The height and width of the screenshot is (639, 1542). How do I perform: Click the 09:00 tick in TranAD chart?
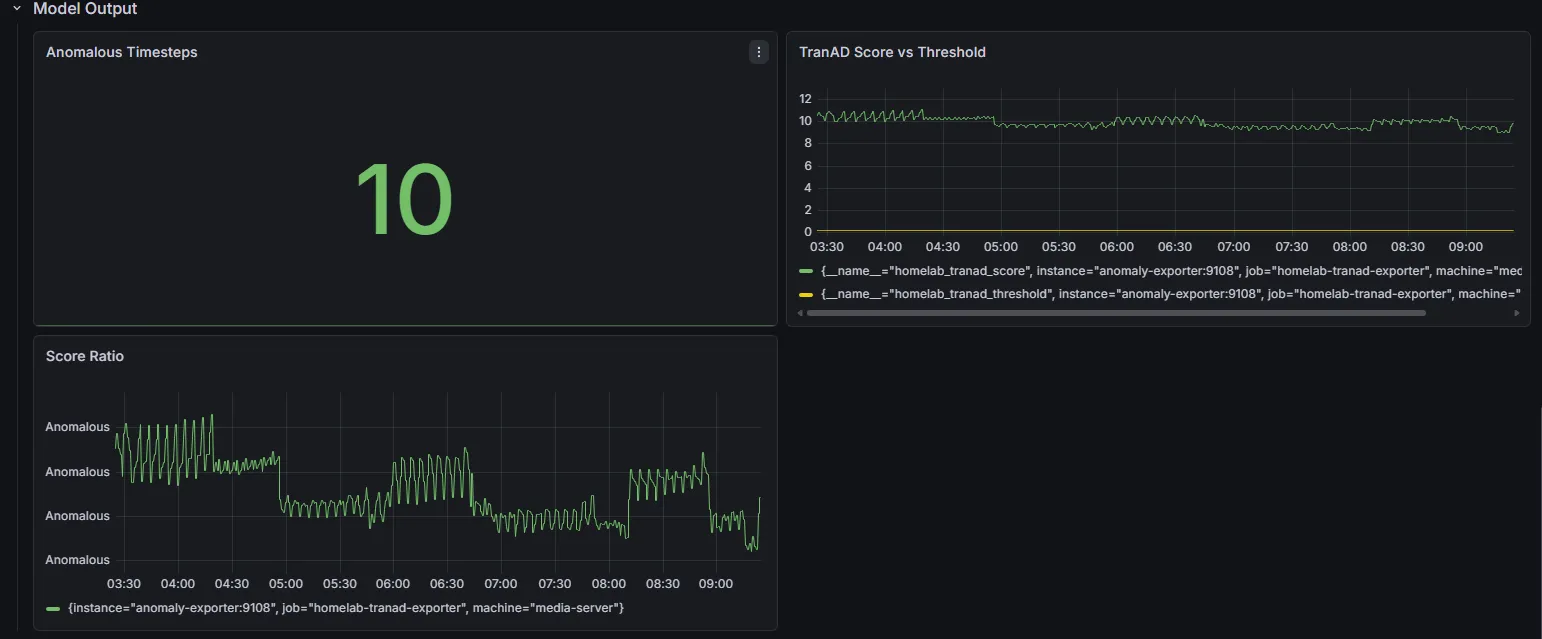point(1465,247)
